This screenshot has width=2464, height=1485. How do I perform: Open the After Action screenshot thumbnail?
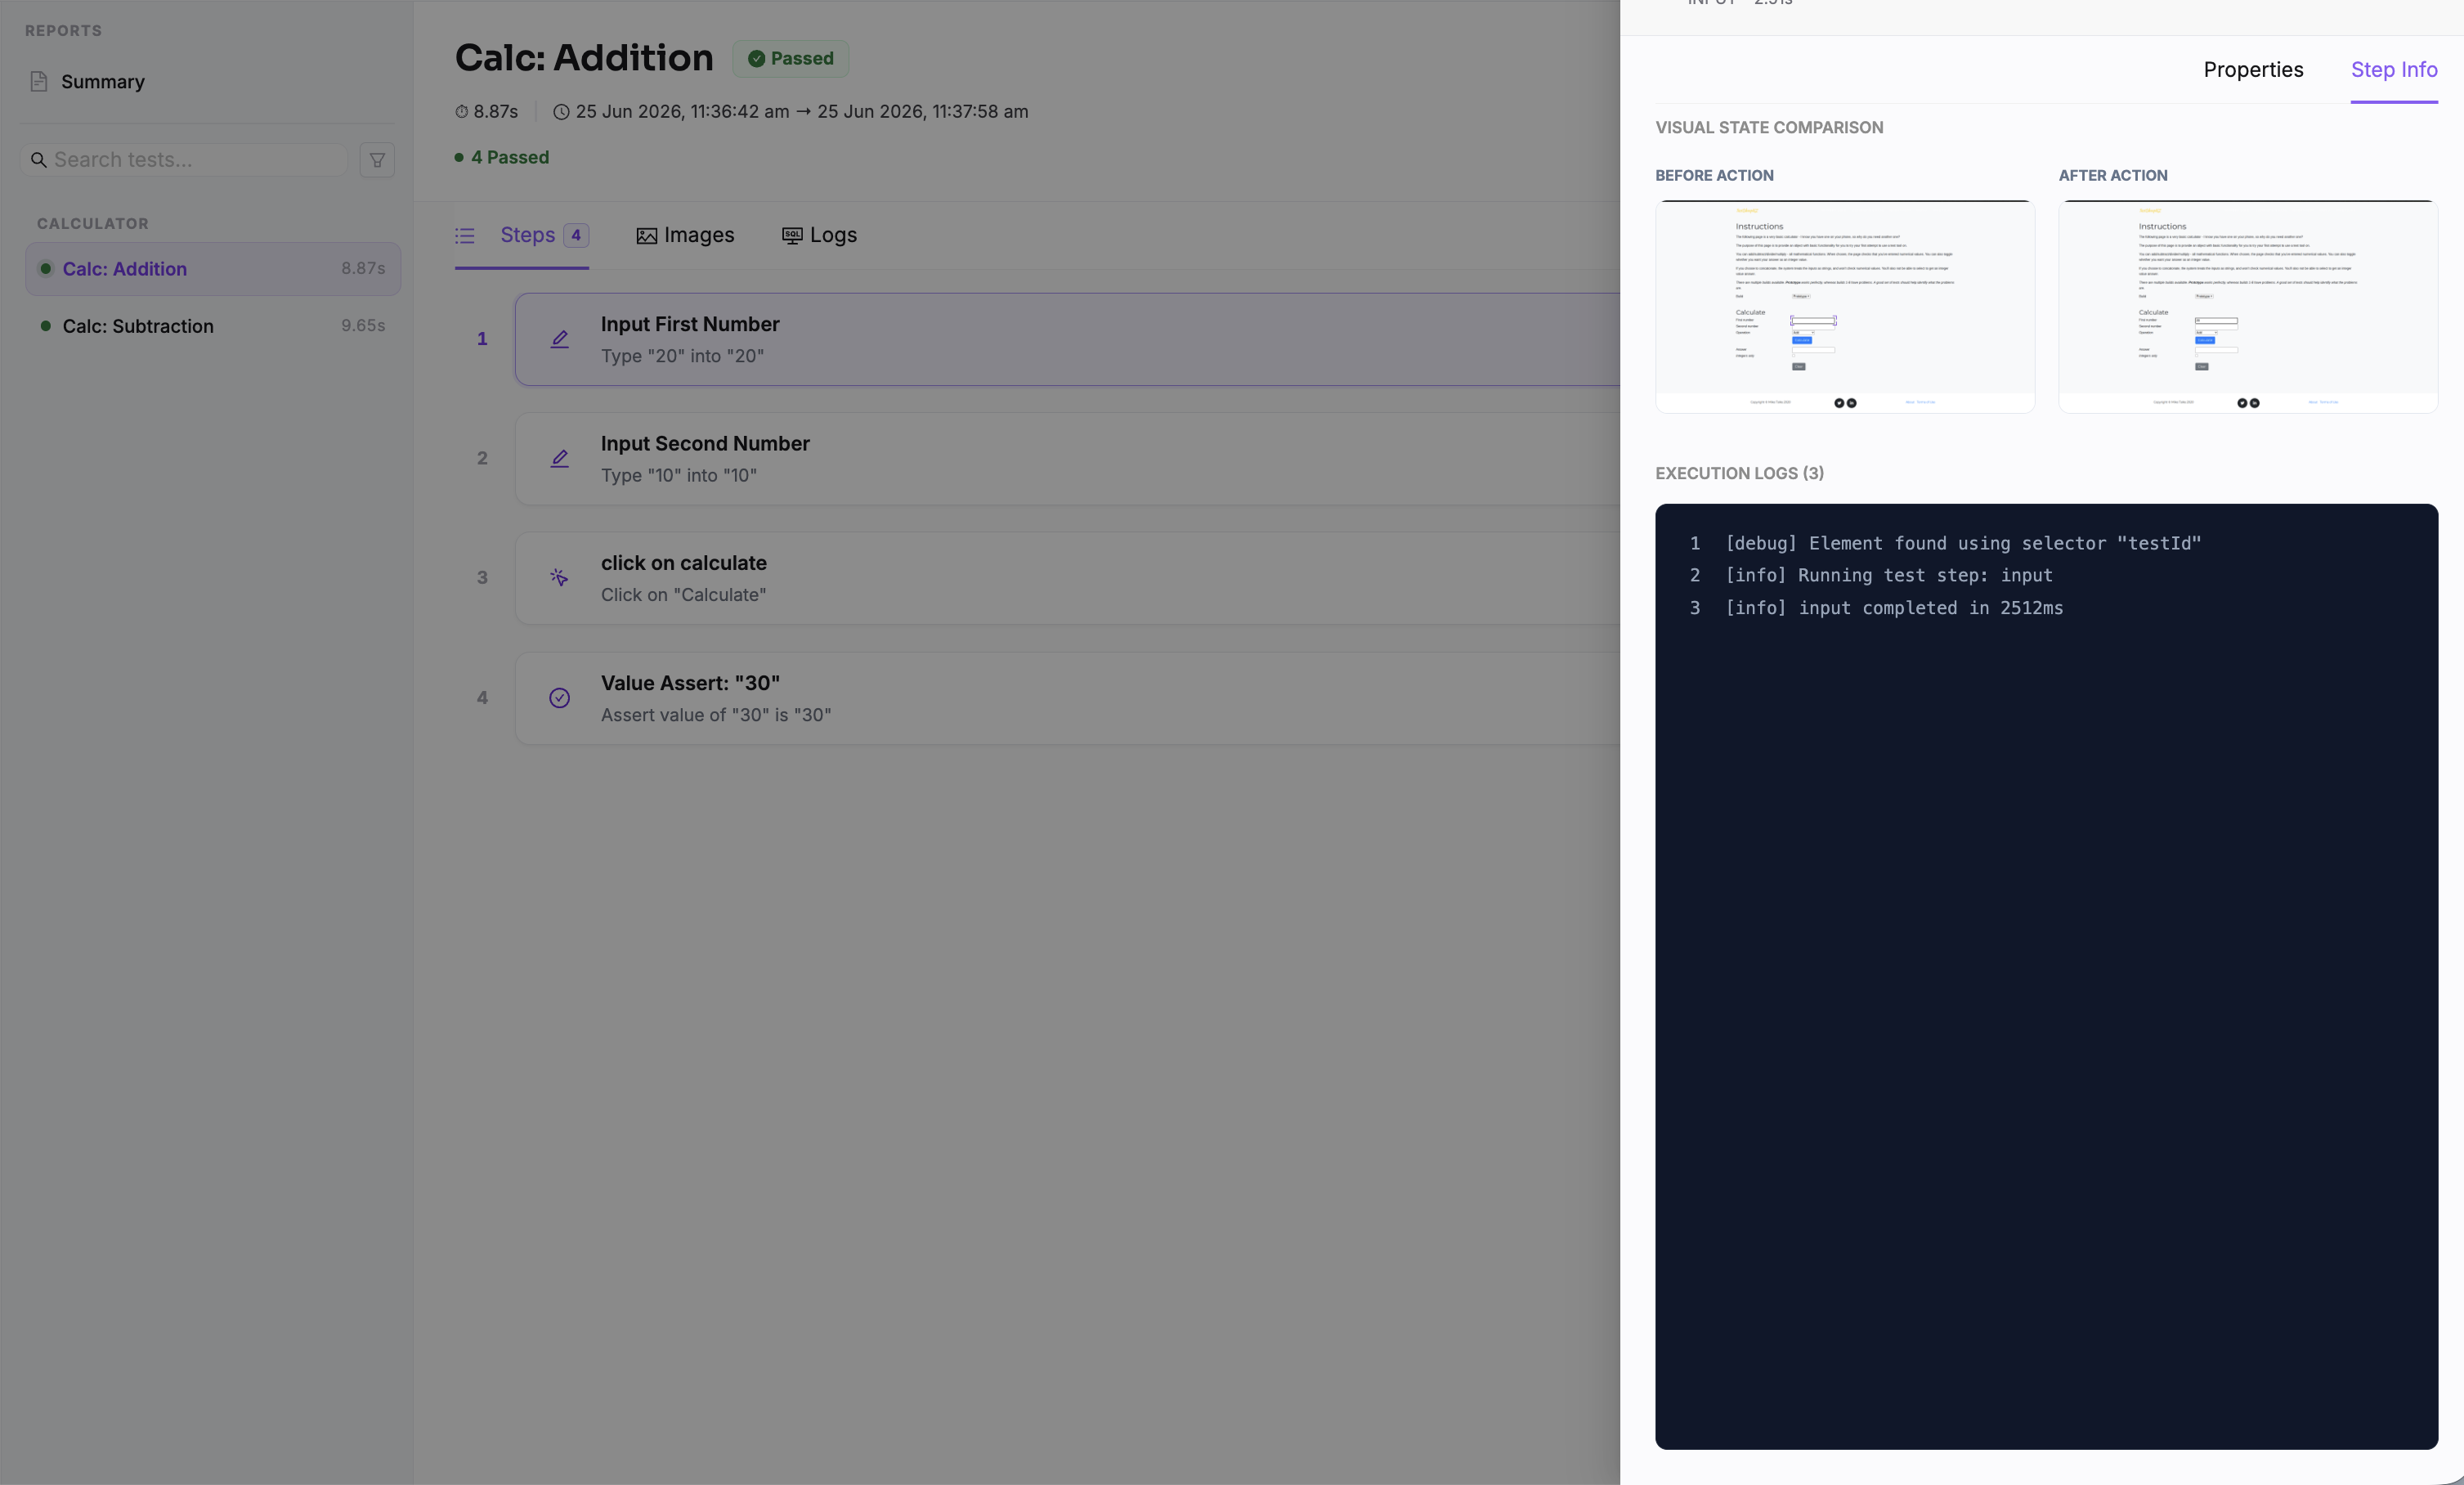tap(2248, 307)
